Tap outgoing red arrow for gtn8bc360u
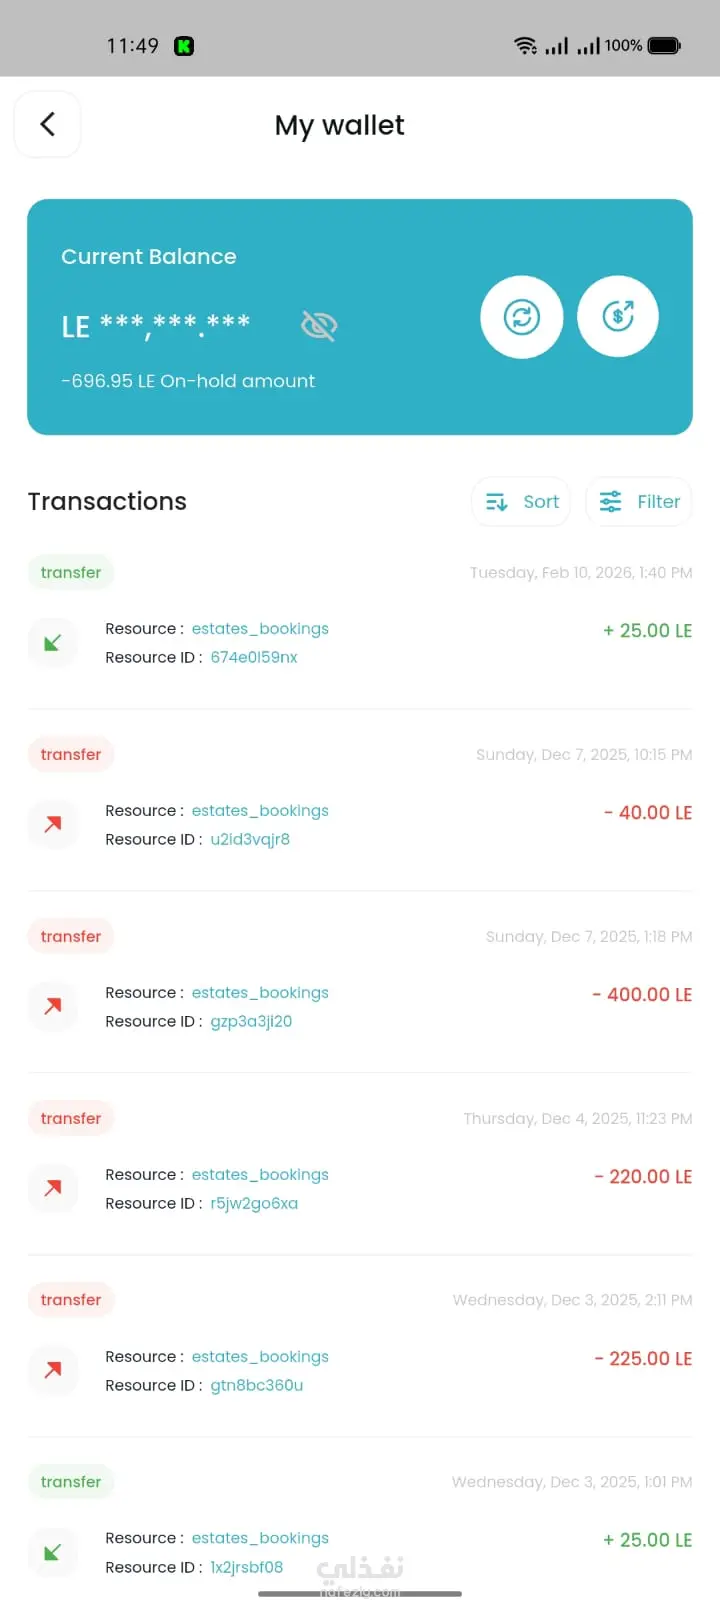 coord(53,1370)
